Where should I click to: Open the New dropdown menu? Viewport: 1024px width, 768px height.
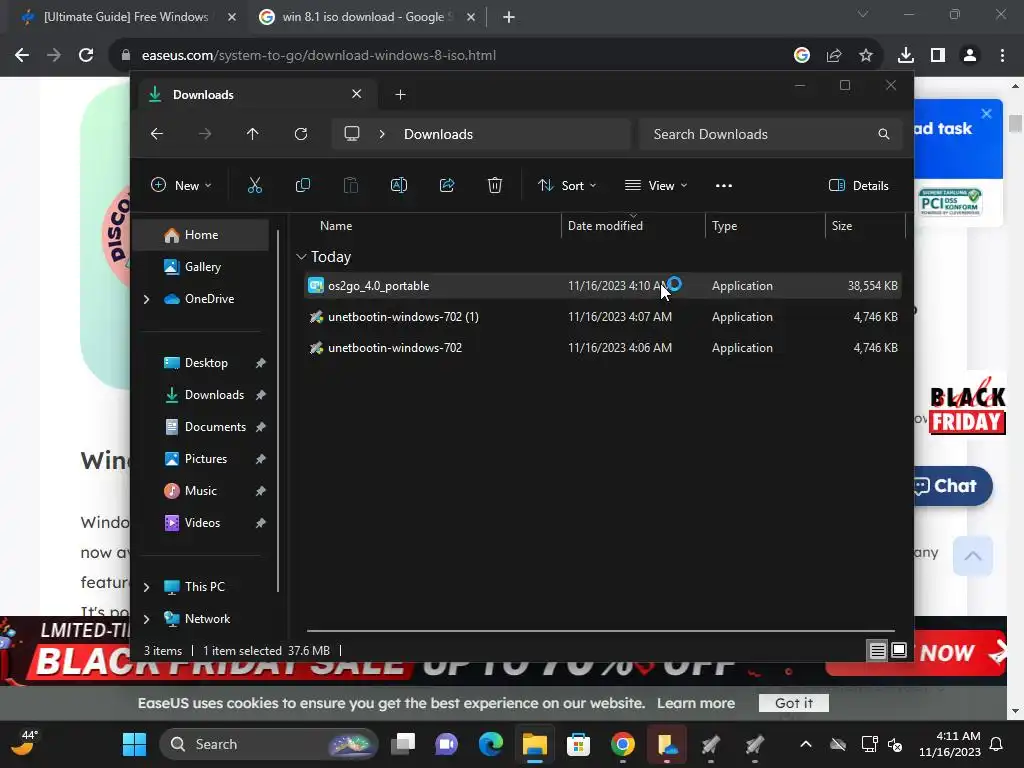(181, 185)
